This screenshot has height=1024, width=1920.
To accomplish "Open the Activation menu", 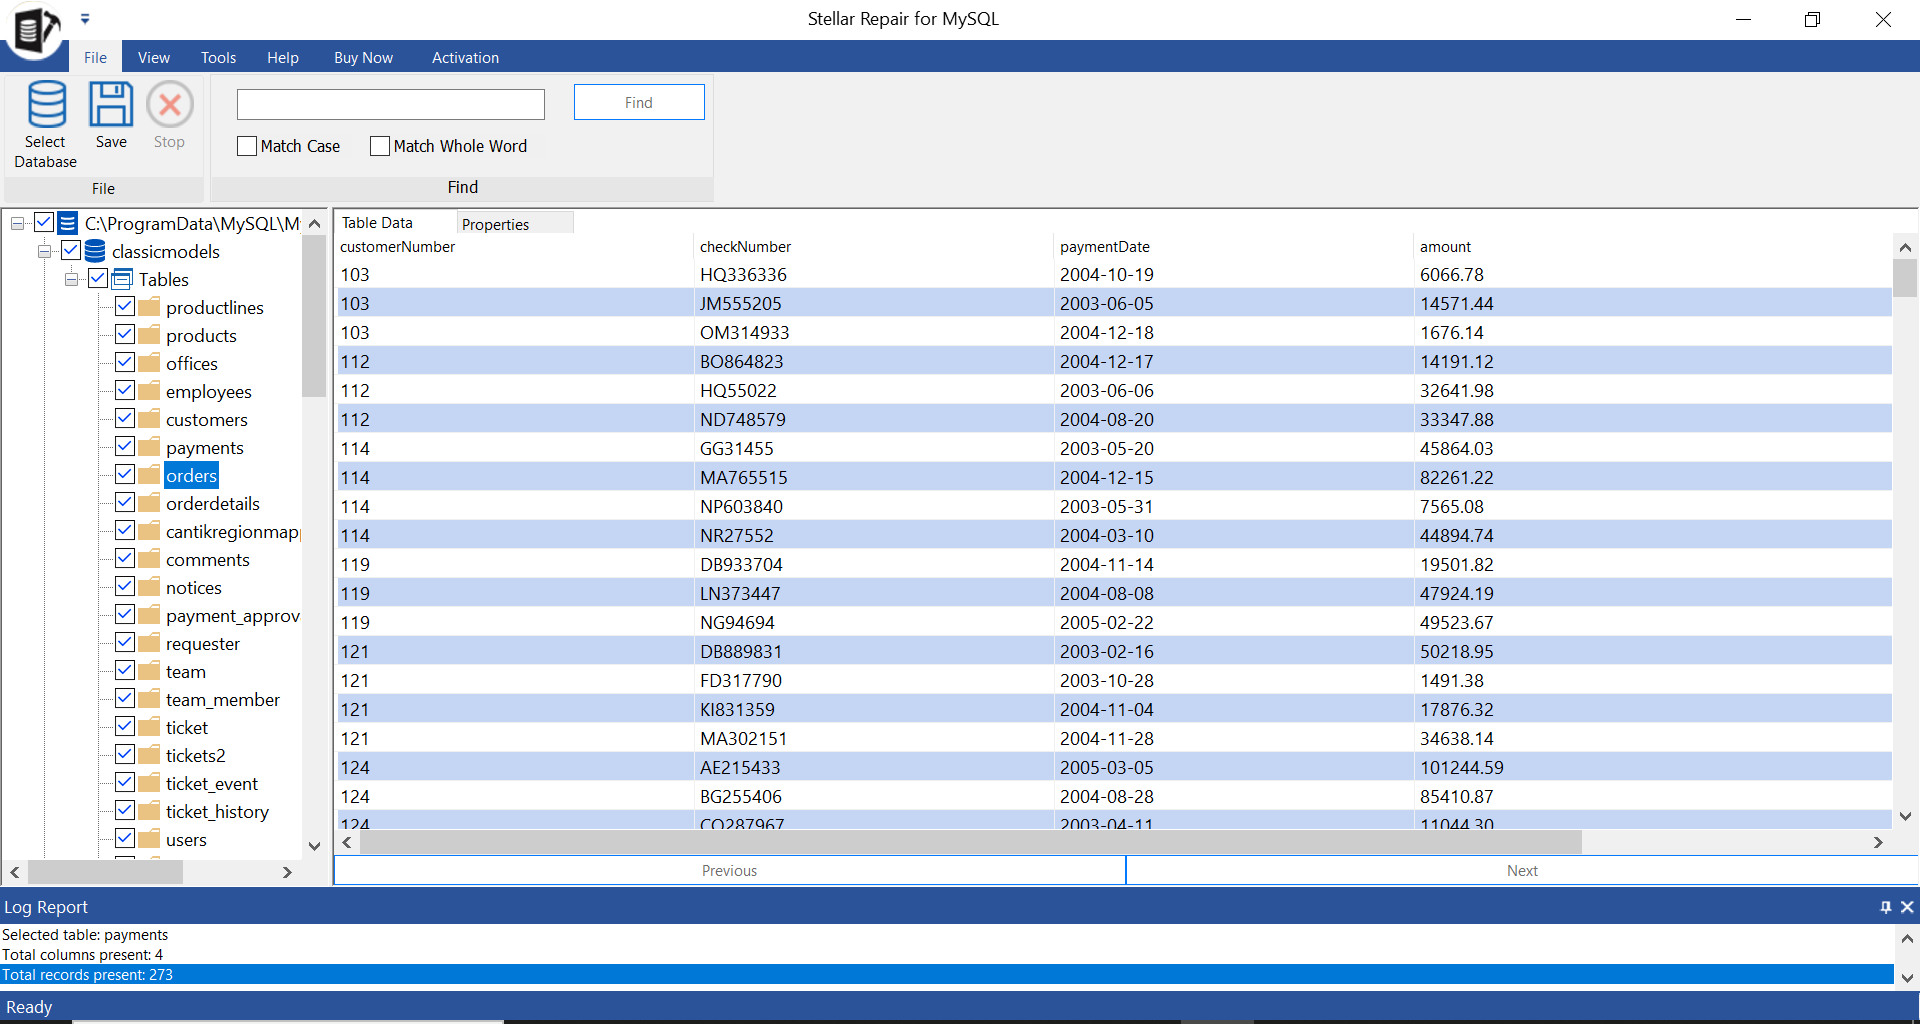I will [x=465, y=57].
